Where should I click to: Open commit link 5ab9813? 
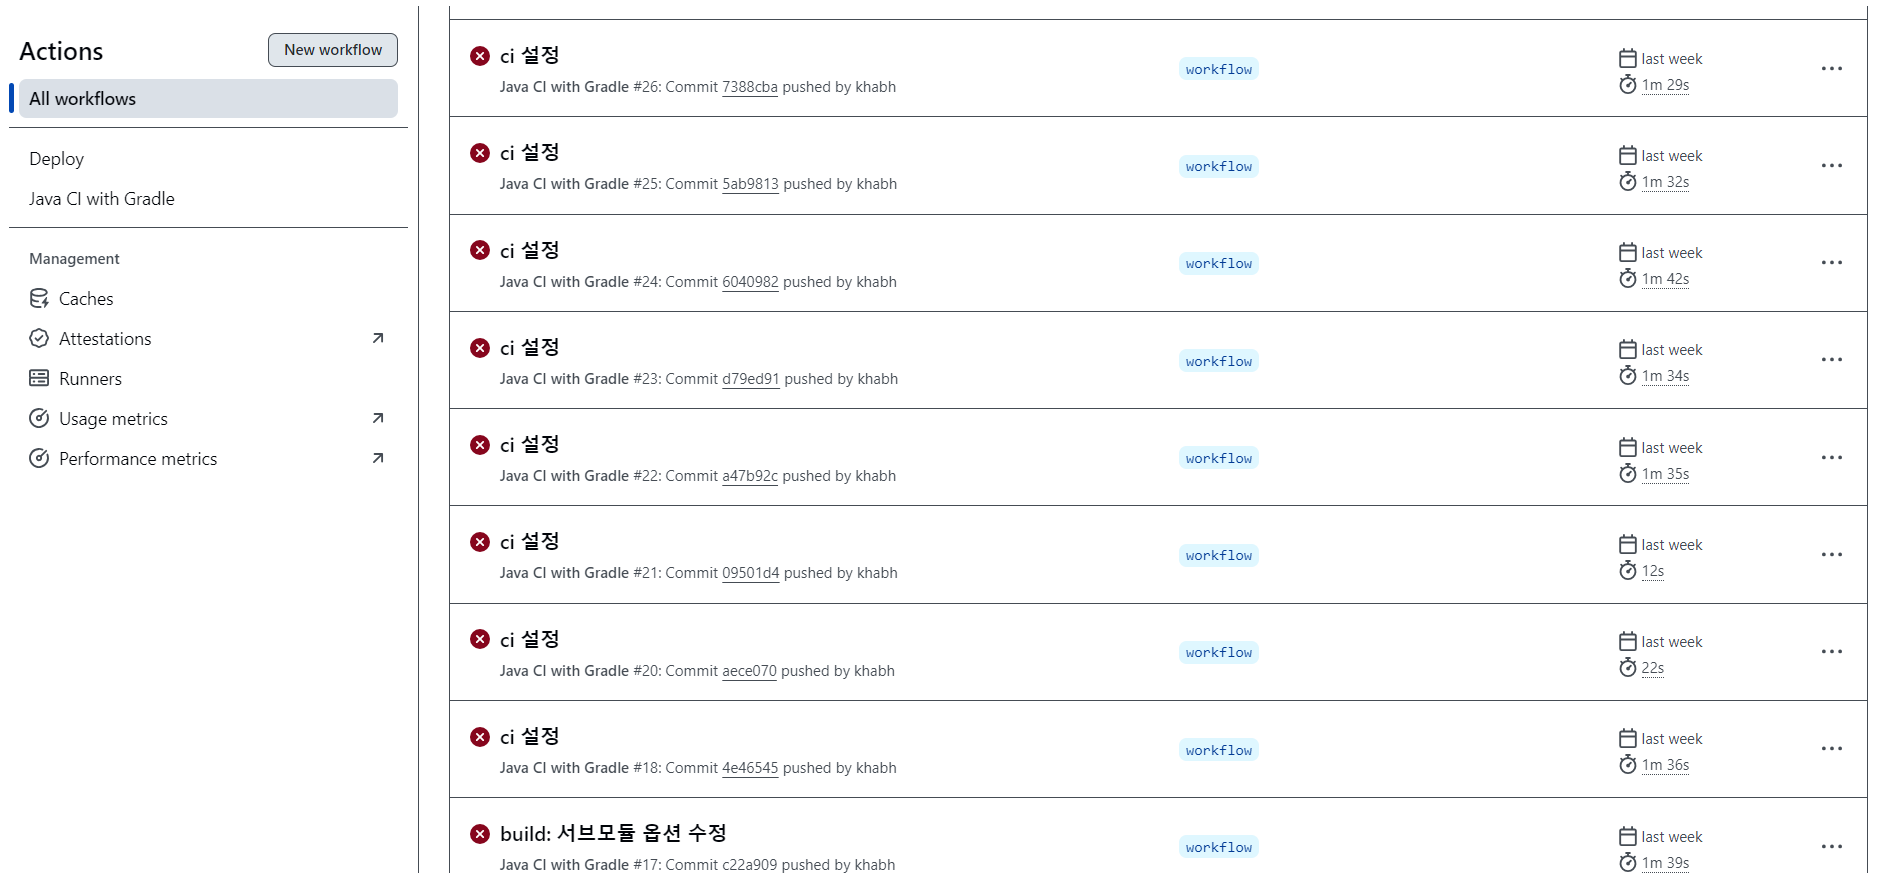click(750, 184)
